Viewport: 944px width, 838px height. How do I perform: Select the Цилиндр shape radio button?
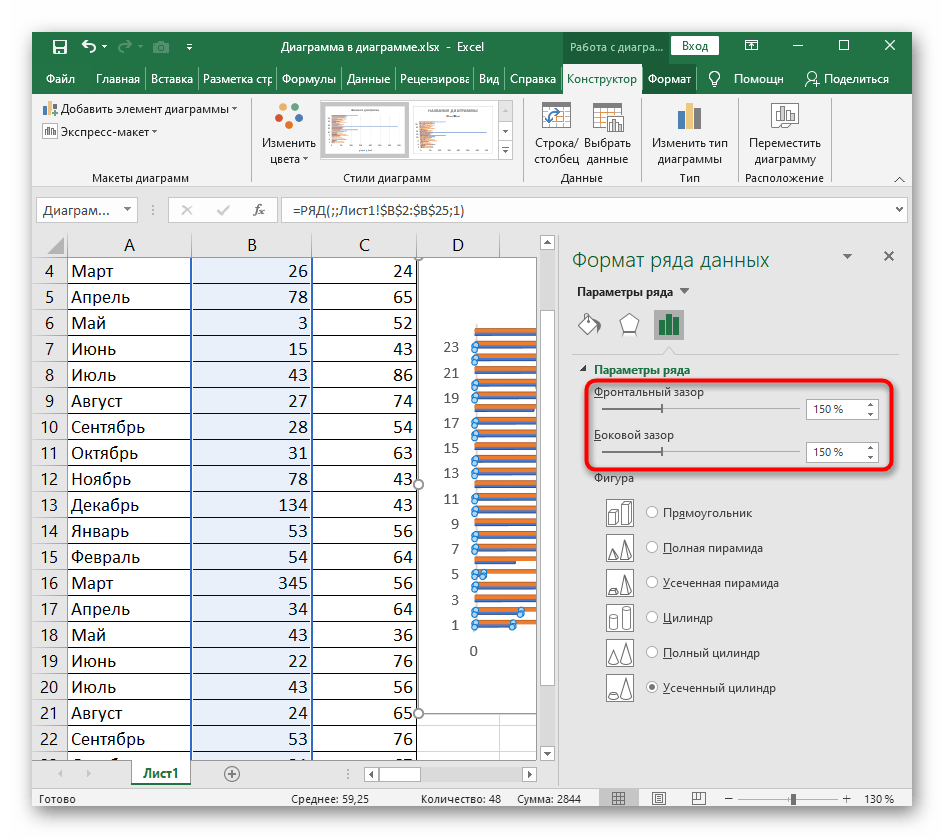652,618
